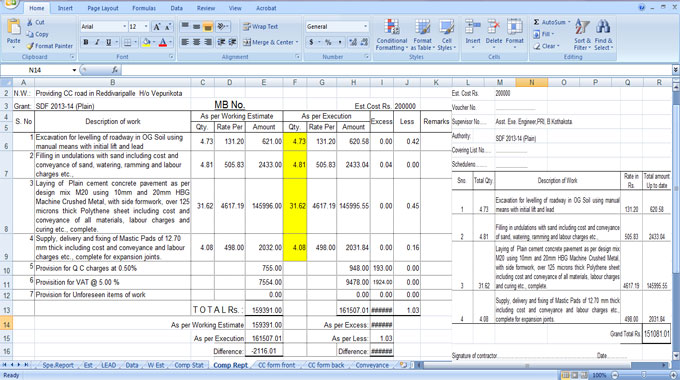Decrease decimal places
The height and width of the screenshot is (380, 680).
(364, 42)
